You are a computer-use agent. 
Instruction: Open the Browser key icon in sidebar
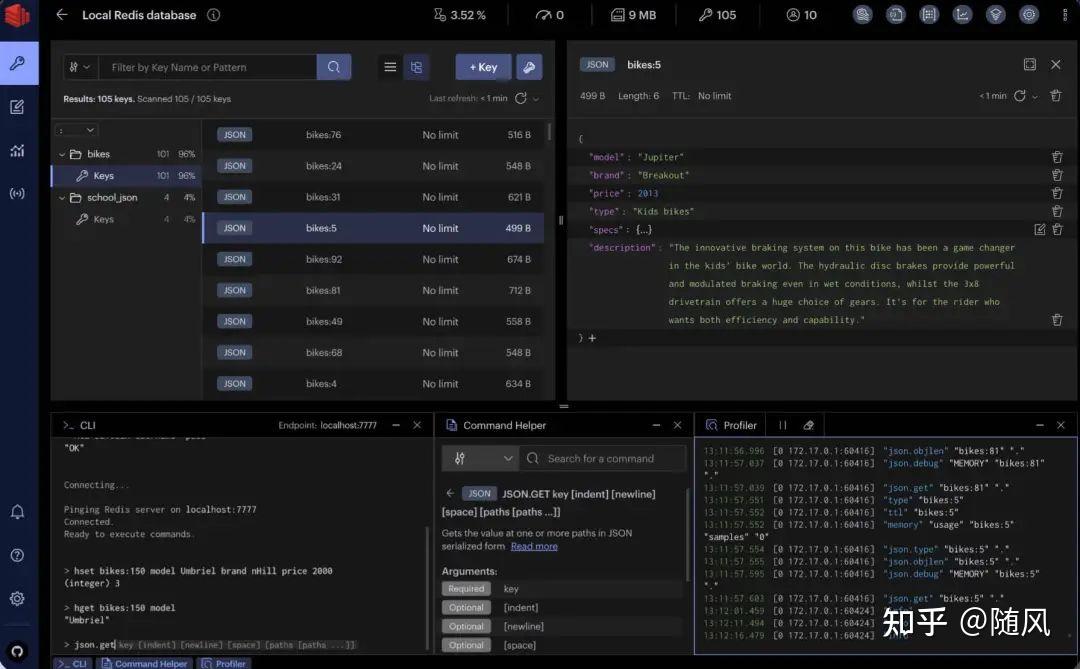[17, 63]
